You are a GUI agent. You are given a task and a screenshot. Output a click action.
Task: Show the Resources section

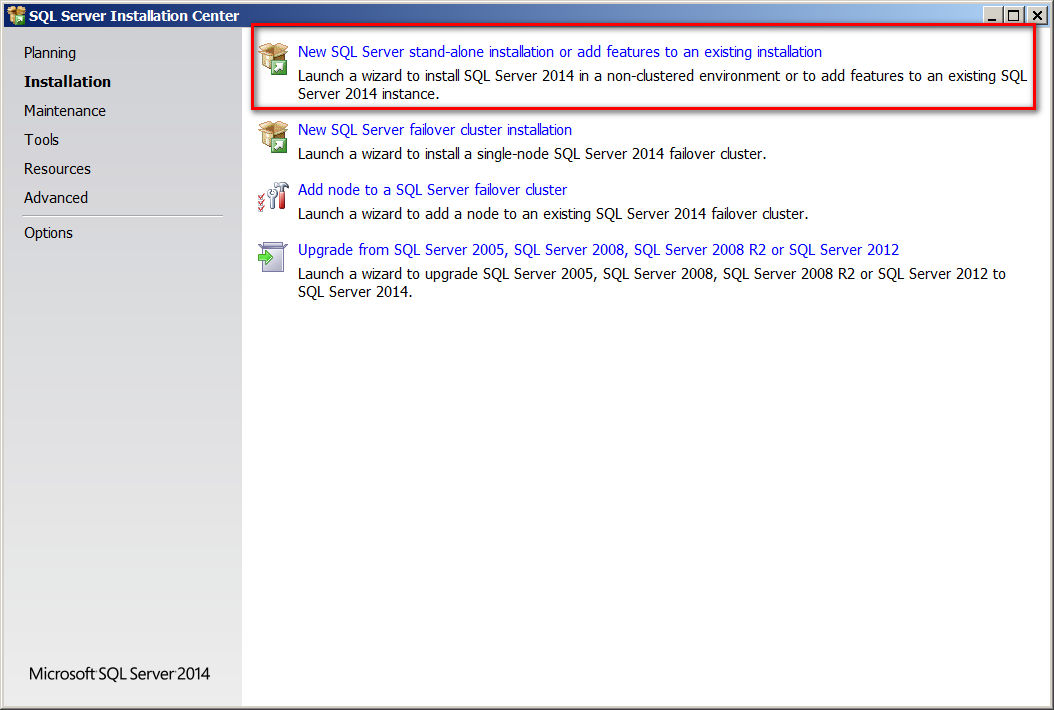(x=57, y=169)
